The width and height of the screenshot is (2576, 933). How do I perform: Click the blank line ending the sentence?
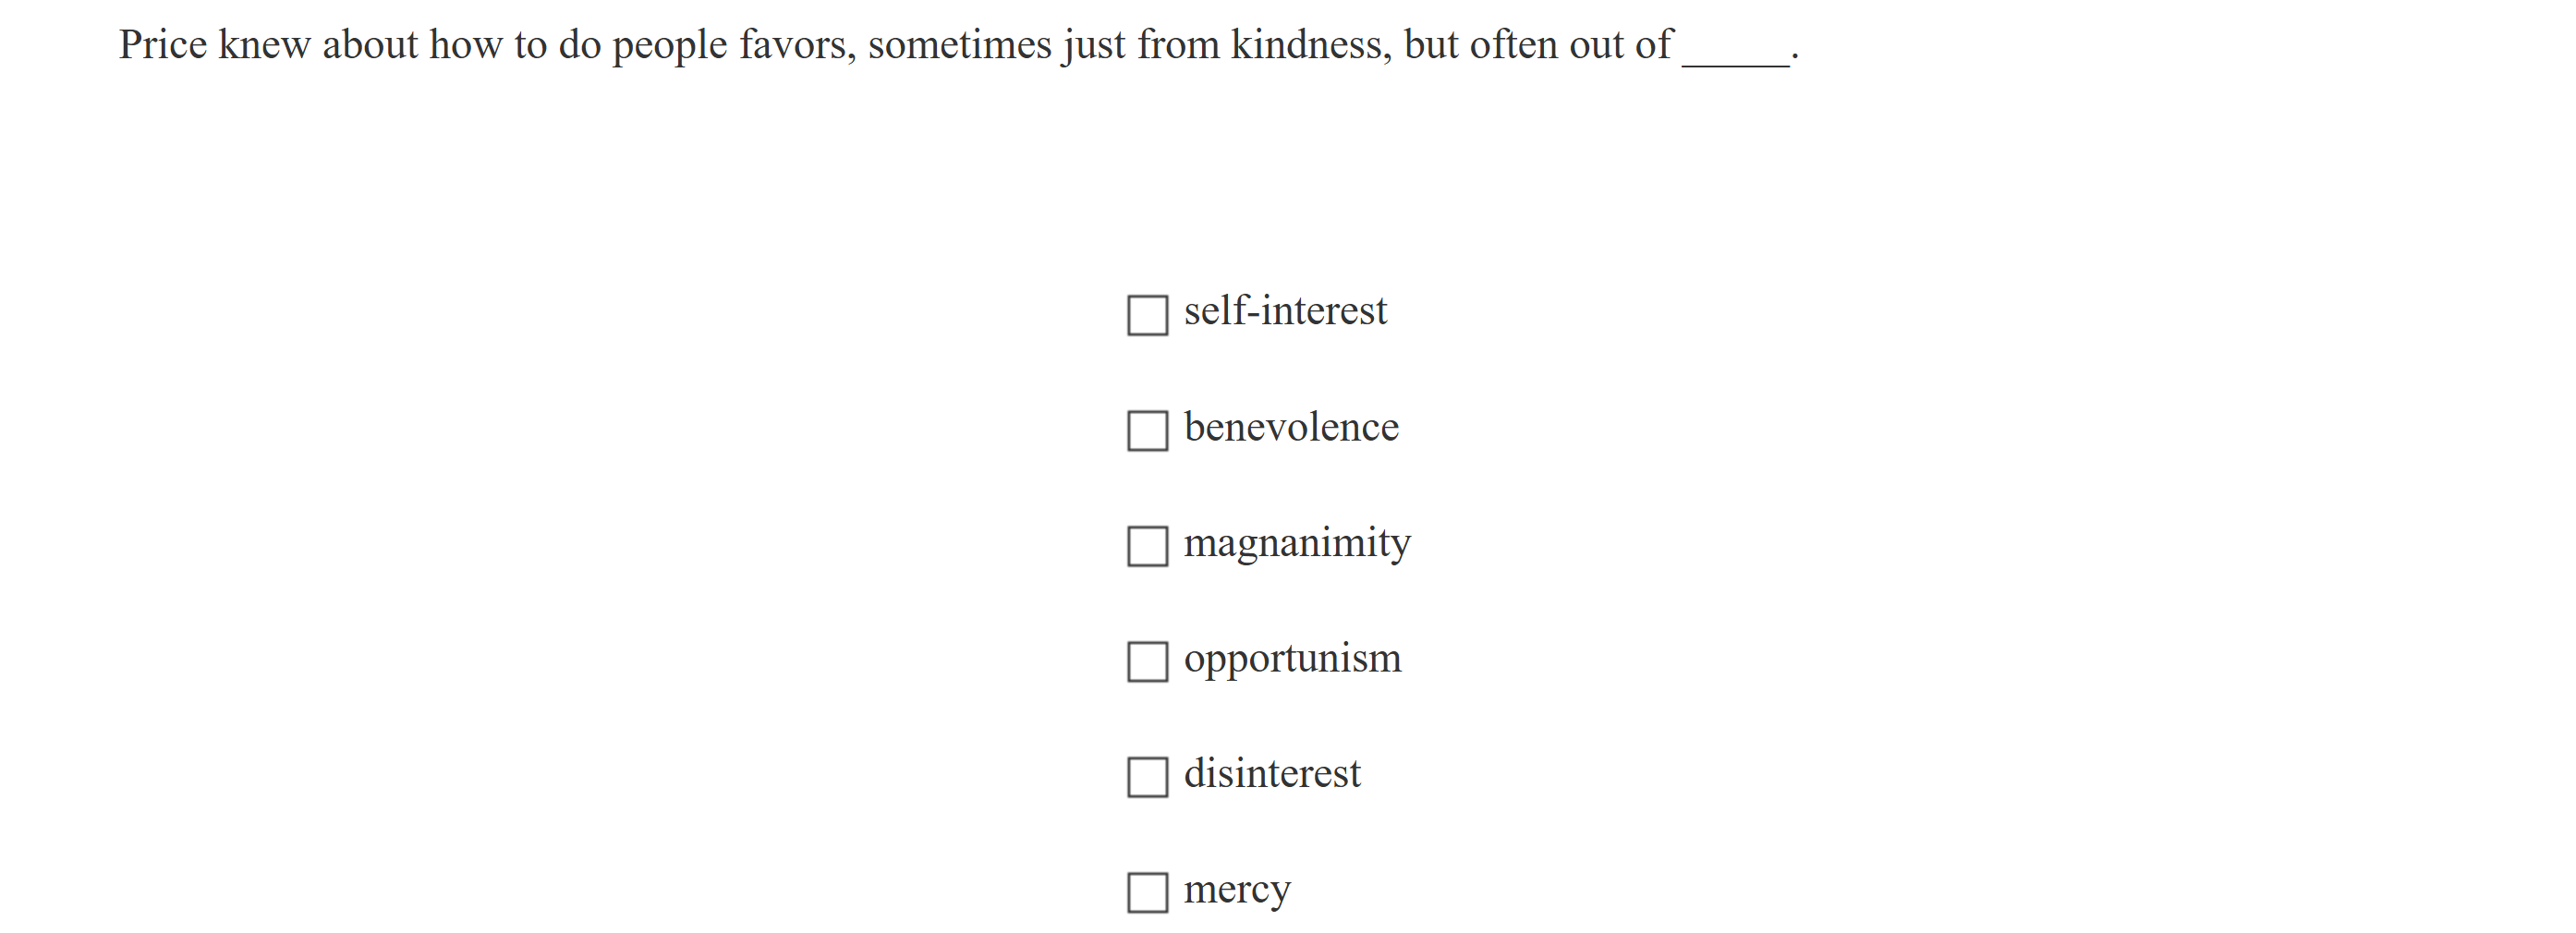(x=1735, y=50)
